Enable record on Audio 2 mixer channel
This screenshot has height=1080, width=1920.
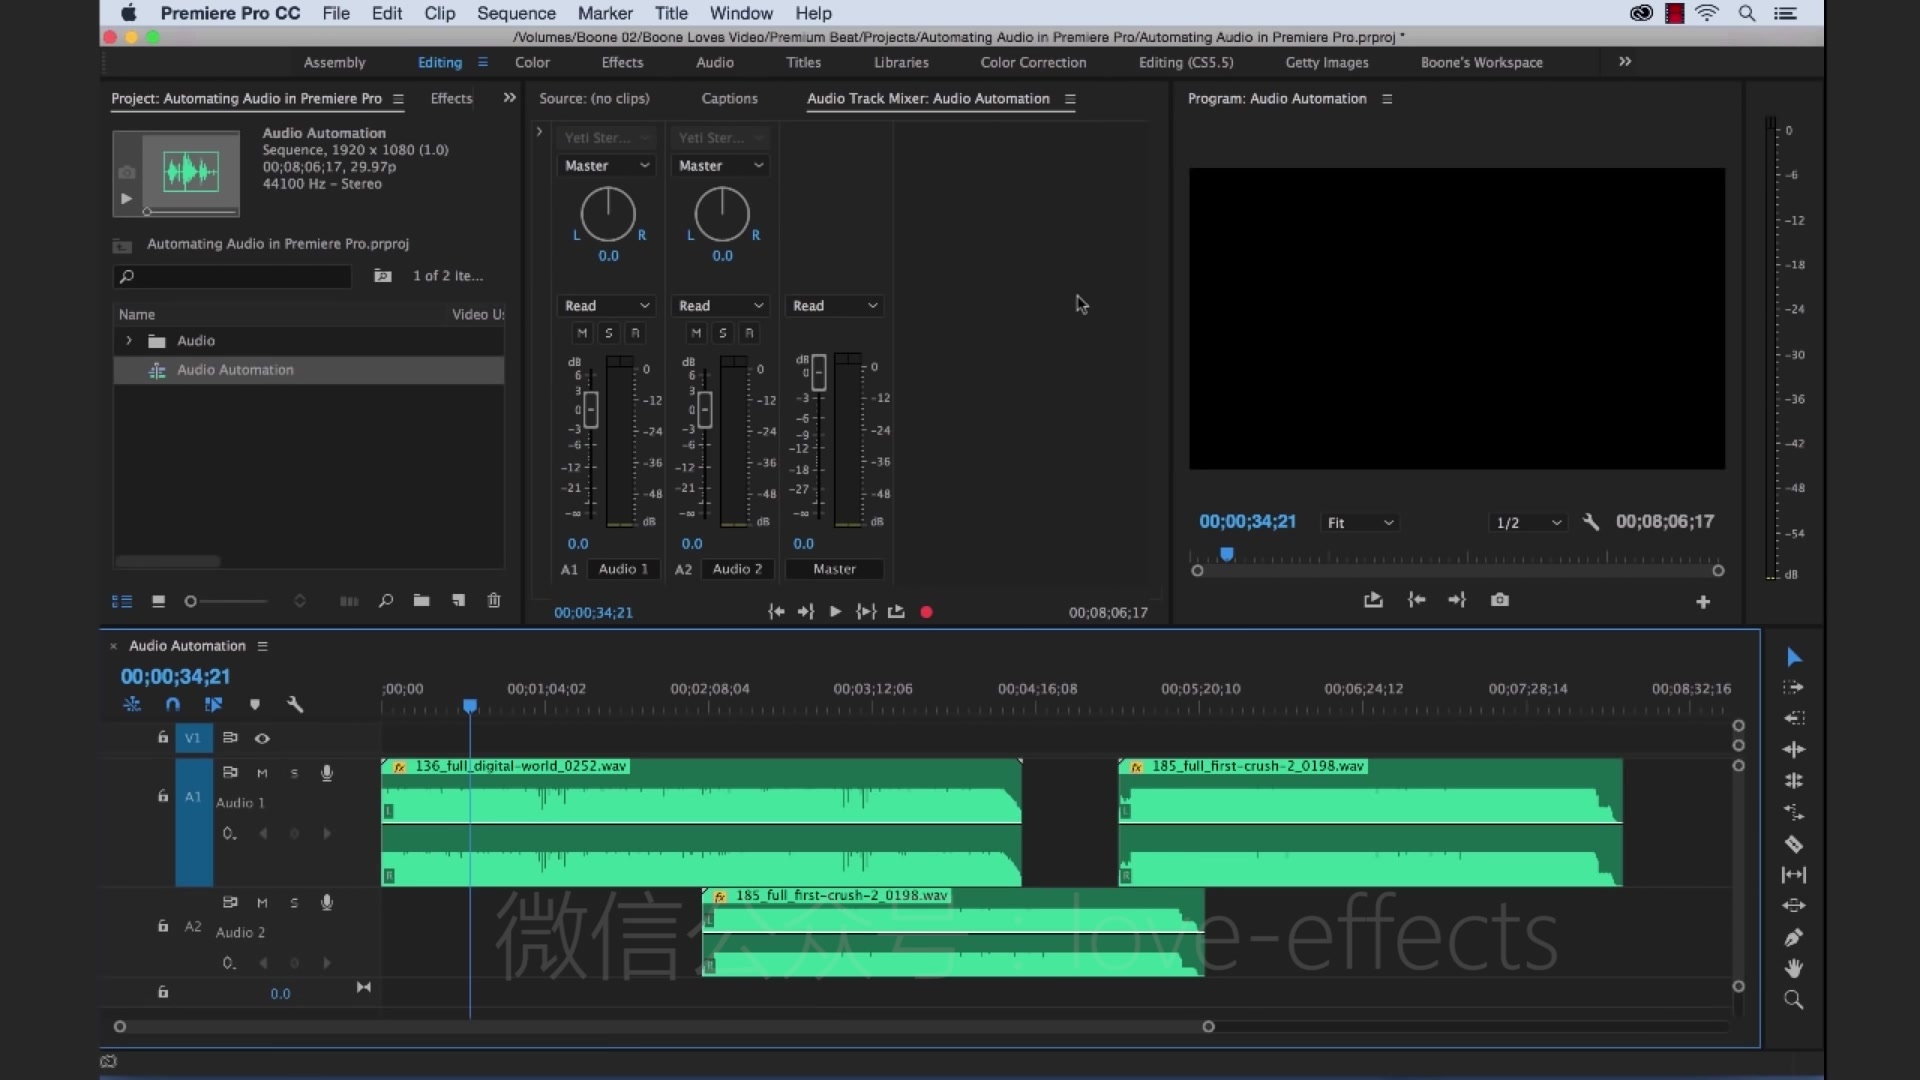pos(749,333)
